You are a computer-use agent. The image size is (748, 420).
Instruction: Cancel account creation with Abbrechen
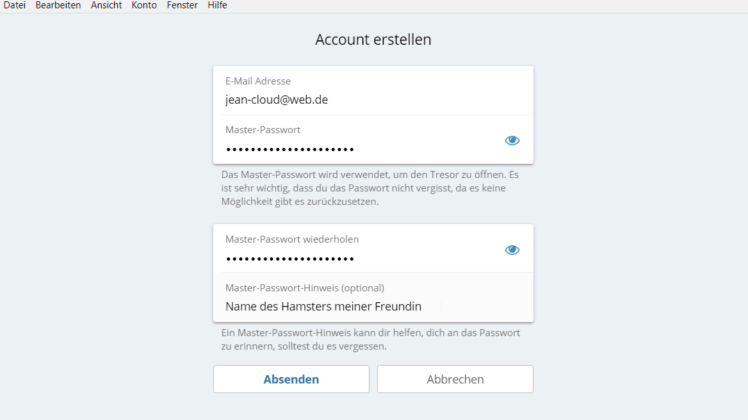pos(455,379)
